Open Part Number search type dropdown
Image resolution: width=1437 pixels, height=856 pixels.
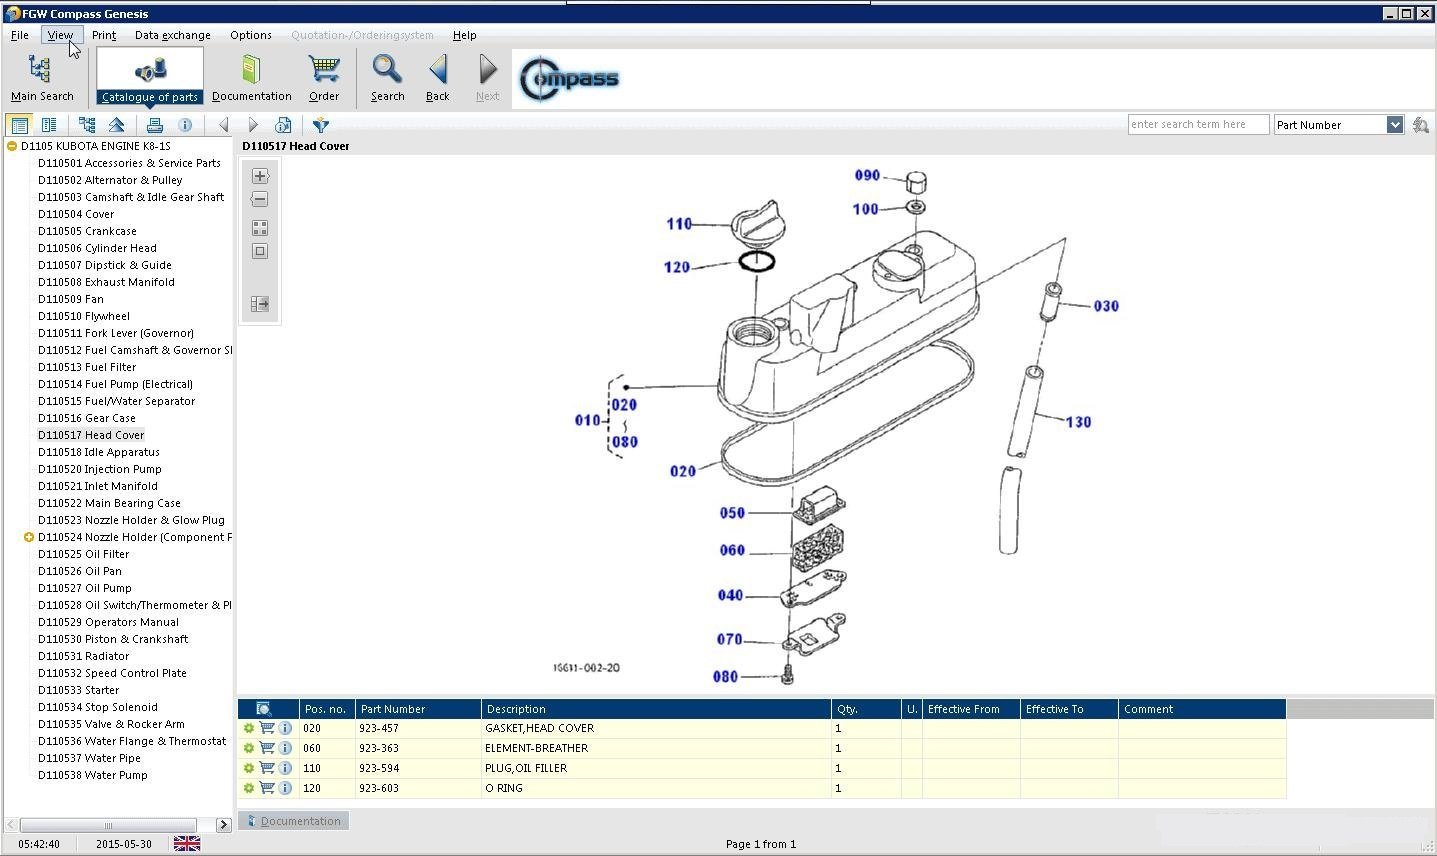[1395, 125]
